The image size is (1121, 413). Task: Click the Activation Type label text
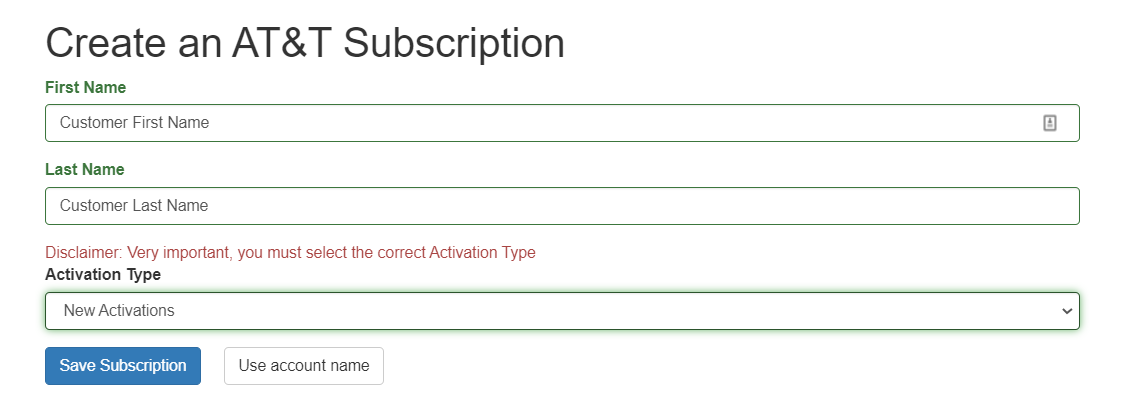coord(103,274)
